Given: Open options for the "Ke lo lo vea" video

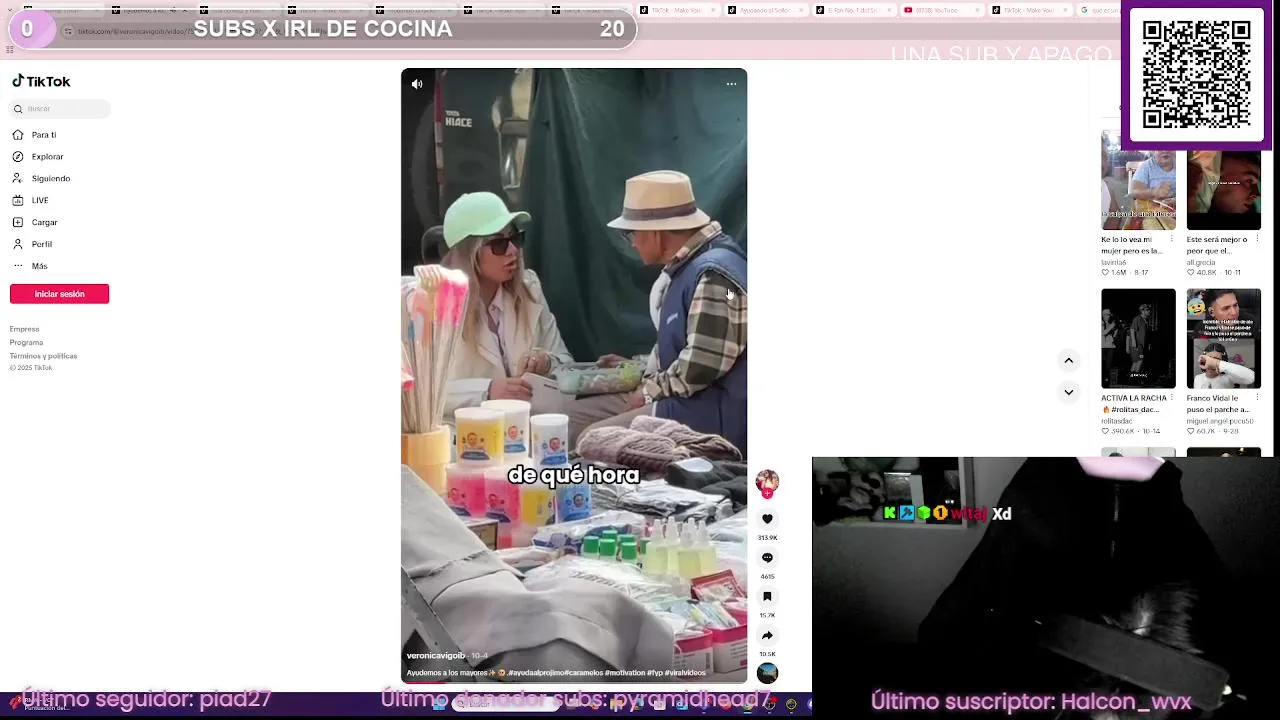Looking at the screenshot, I should point(1171,240).
